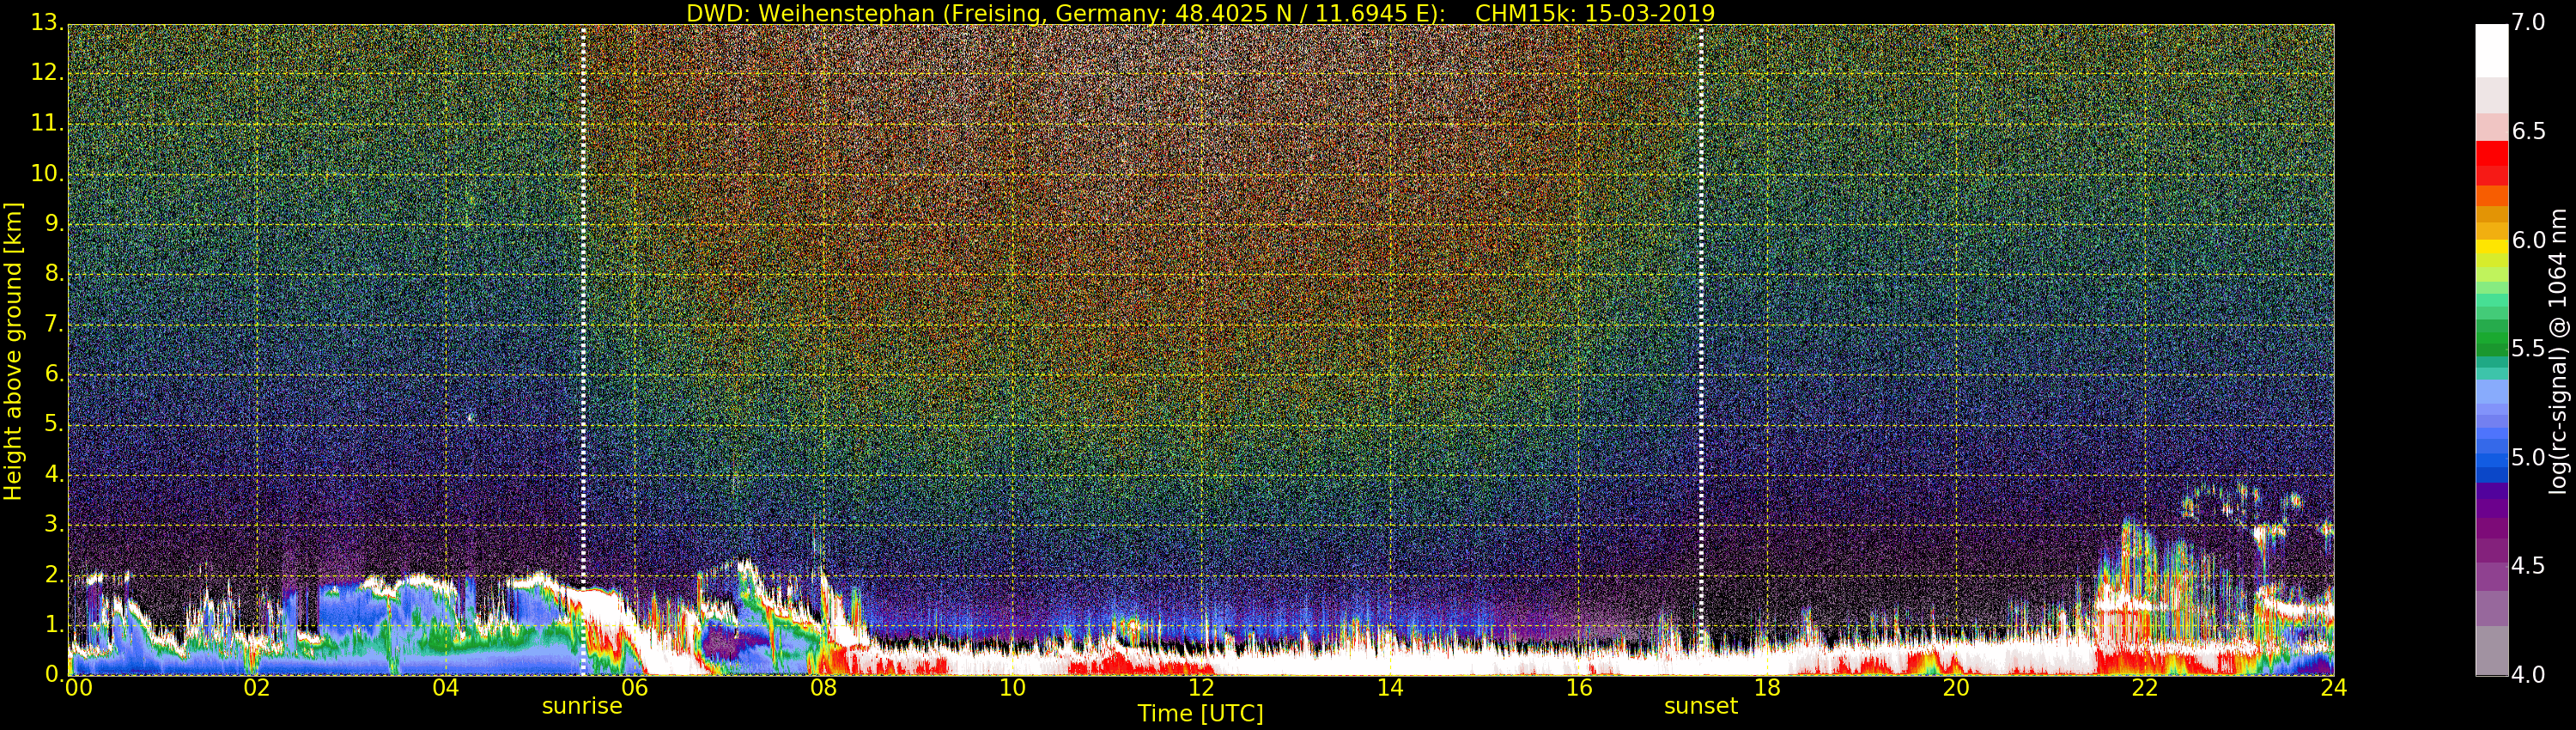Viewport: 2576px width, 730px height.
Task: Click colorbar value label '4.5'
Action: click(2529, 566)
